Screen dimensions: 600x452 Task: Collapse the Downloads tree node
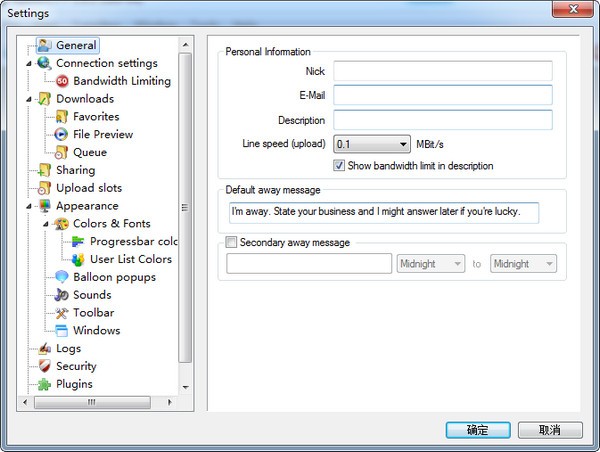click(x=29, y=99)
